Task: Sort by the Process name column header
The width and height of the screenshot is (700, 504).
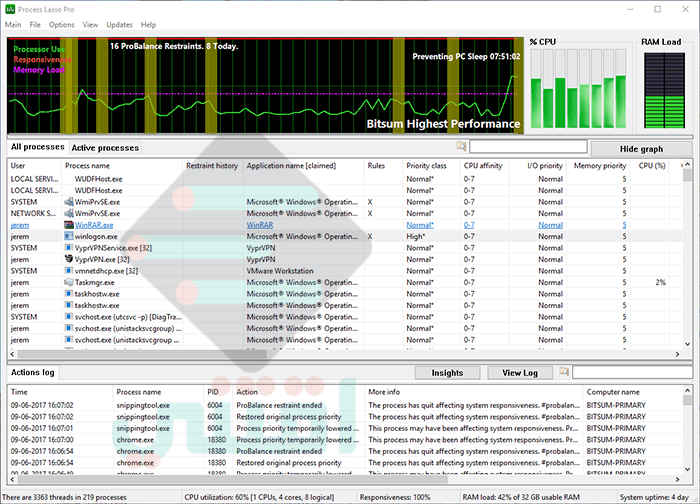Action: (122, 166)
